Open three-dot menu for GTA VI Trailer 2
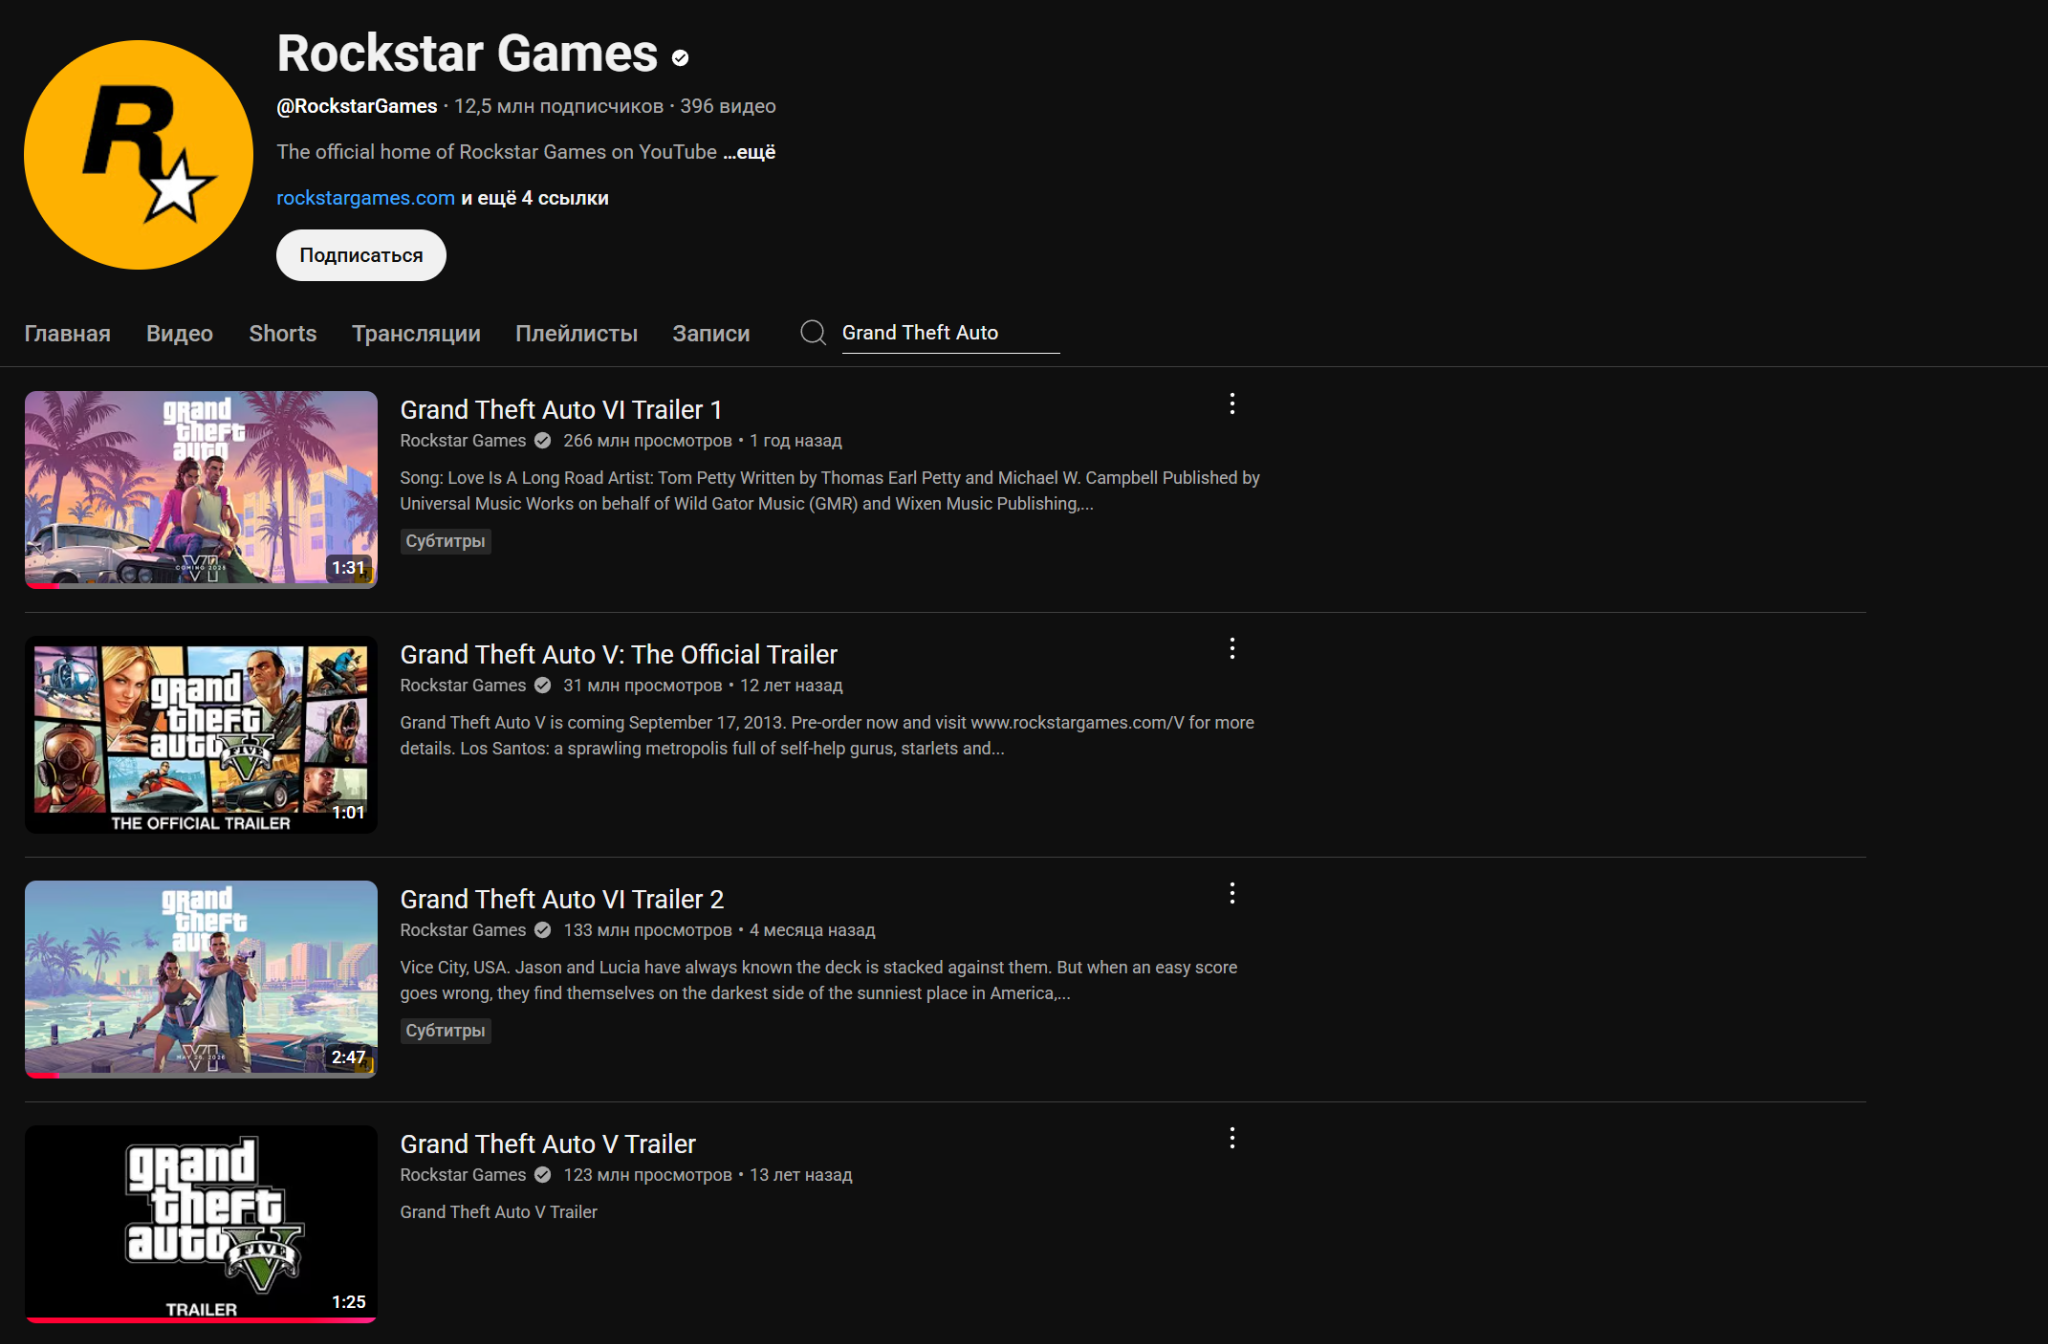 coord(1232,893)
